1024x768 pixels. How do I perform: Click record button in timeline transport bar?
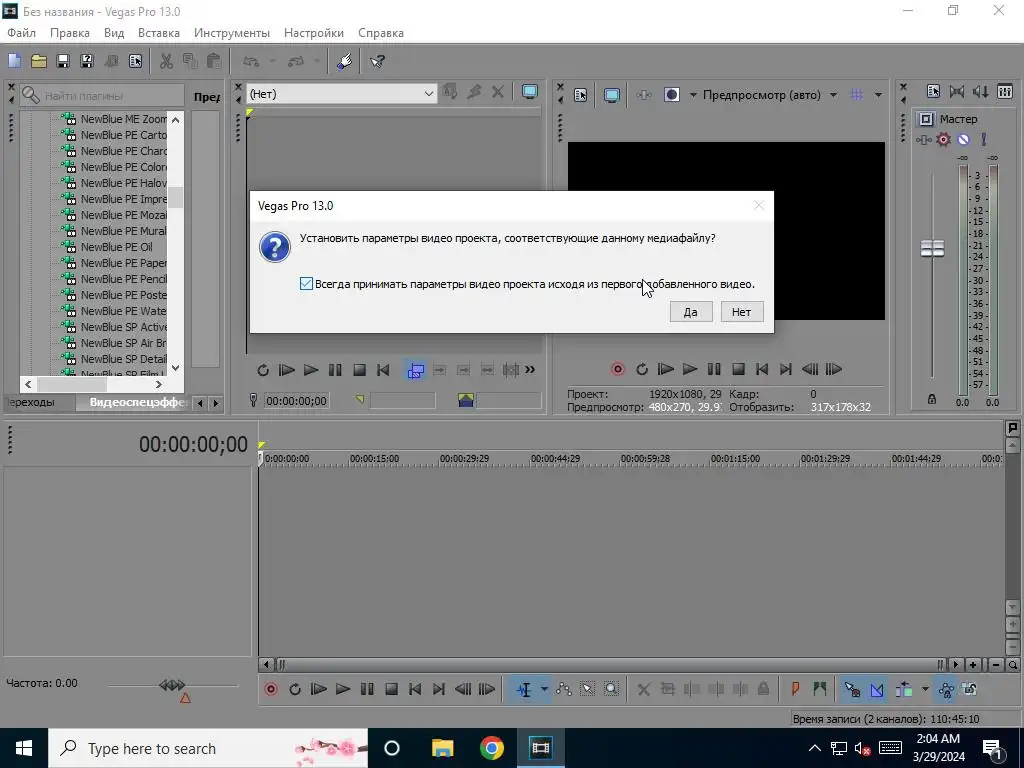[270, 689]
